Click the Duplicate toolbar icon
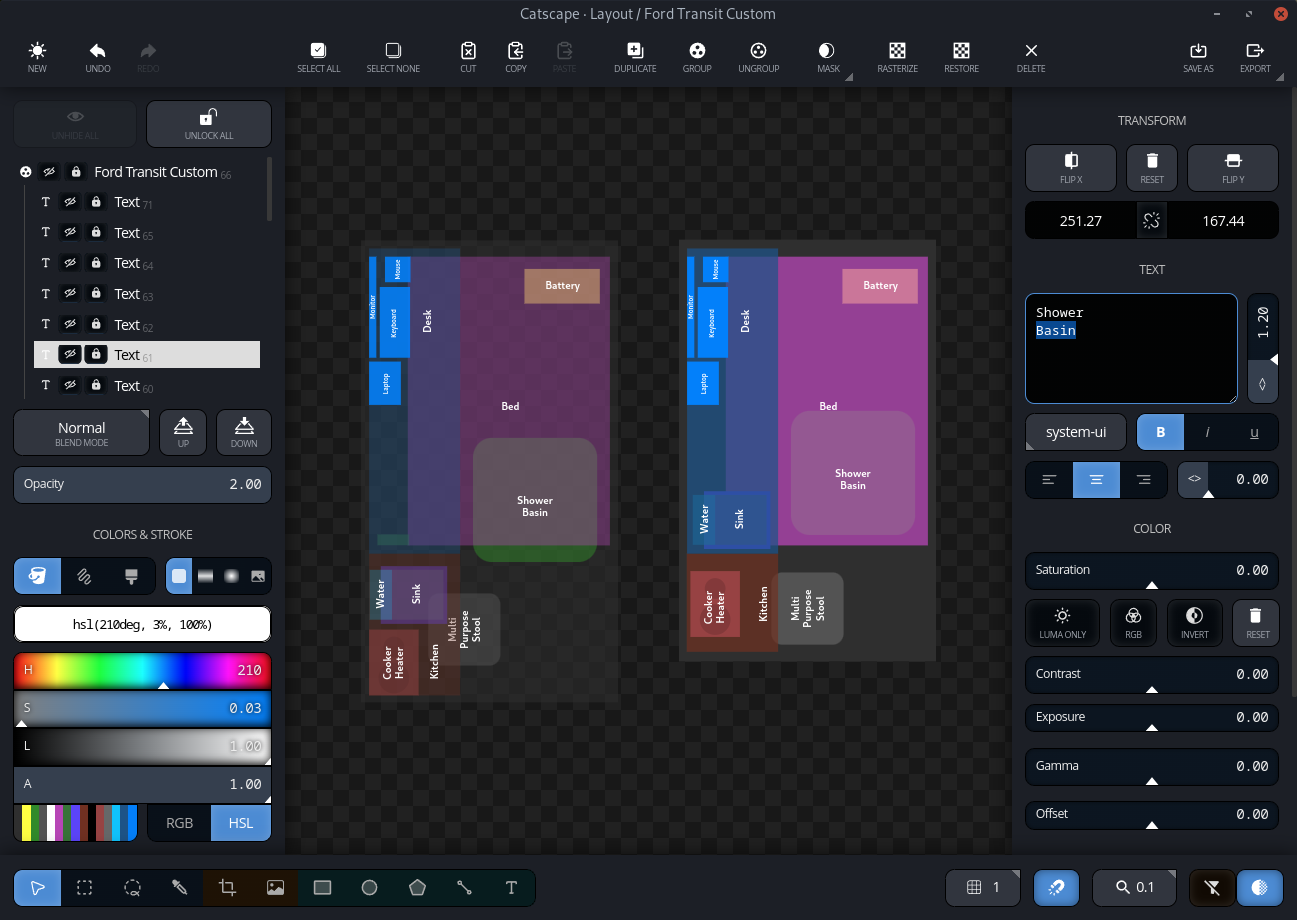 635,57
